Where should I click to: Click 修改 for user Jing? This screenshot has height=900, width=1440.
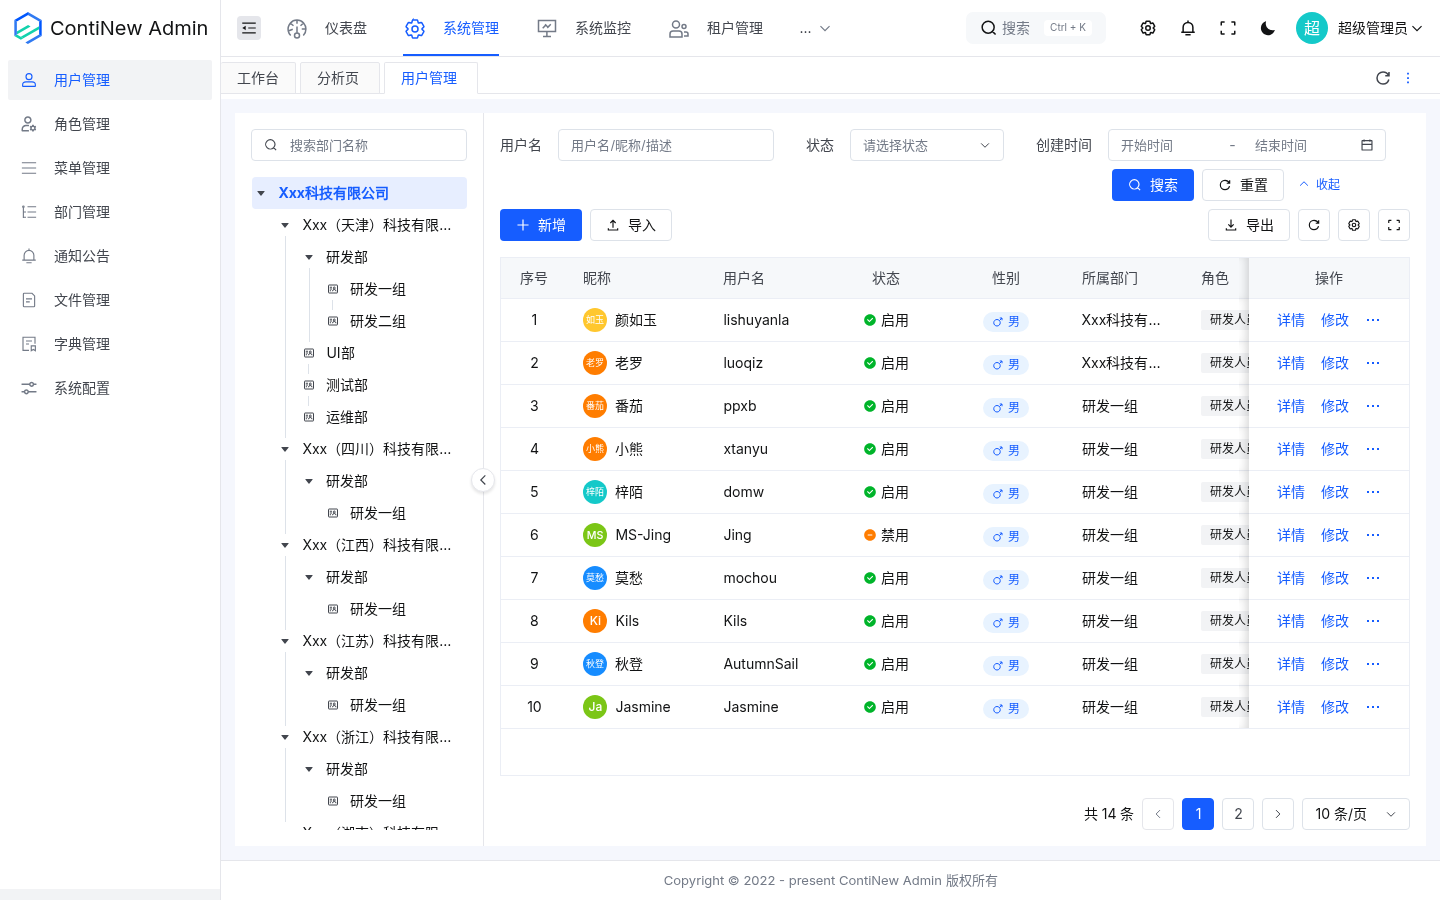(x=1335, y=535)
